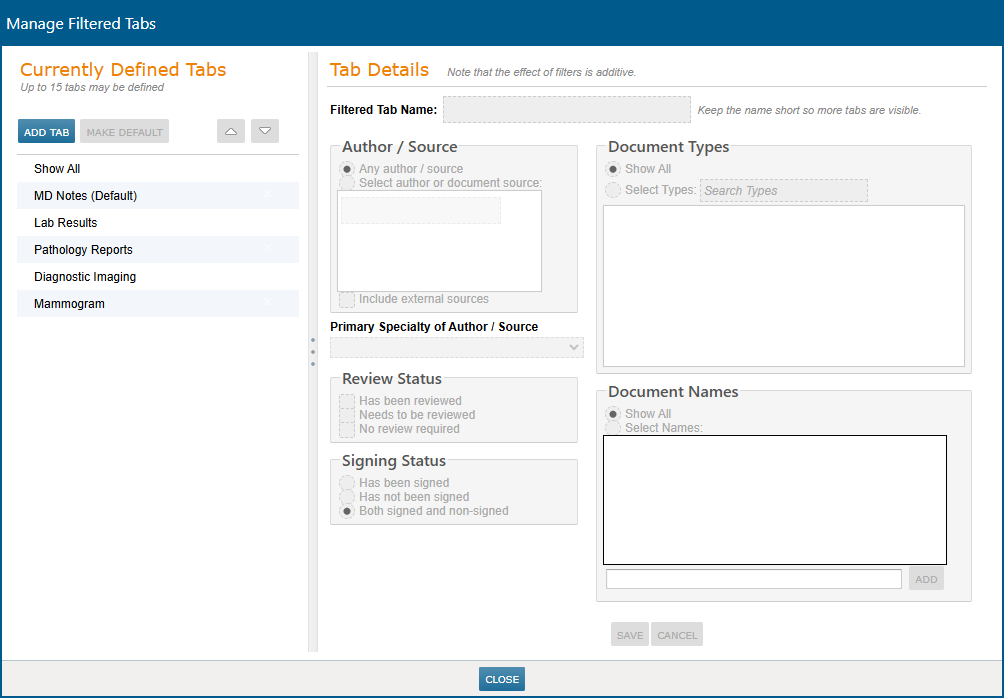Enable the Include external sources checkbox

[x=347, y=299]
